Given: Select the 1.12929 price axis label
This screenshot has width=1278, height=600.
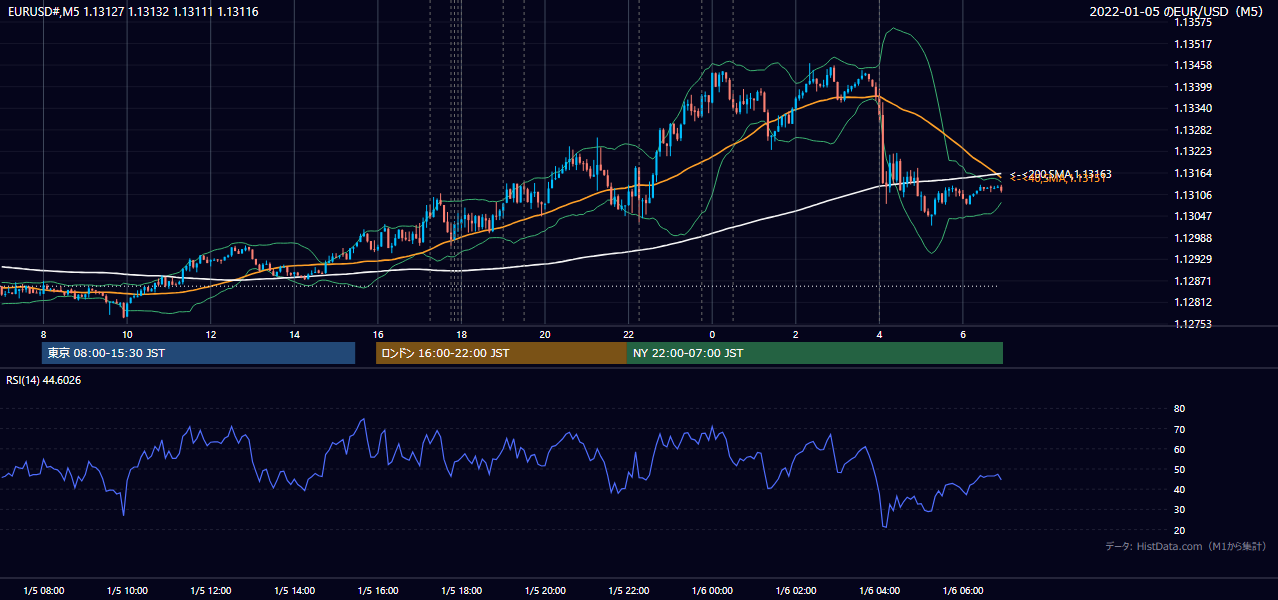Looking at the screenshot, I should tap(1192, 259).
